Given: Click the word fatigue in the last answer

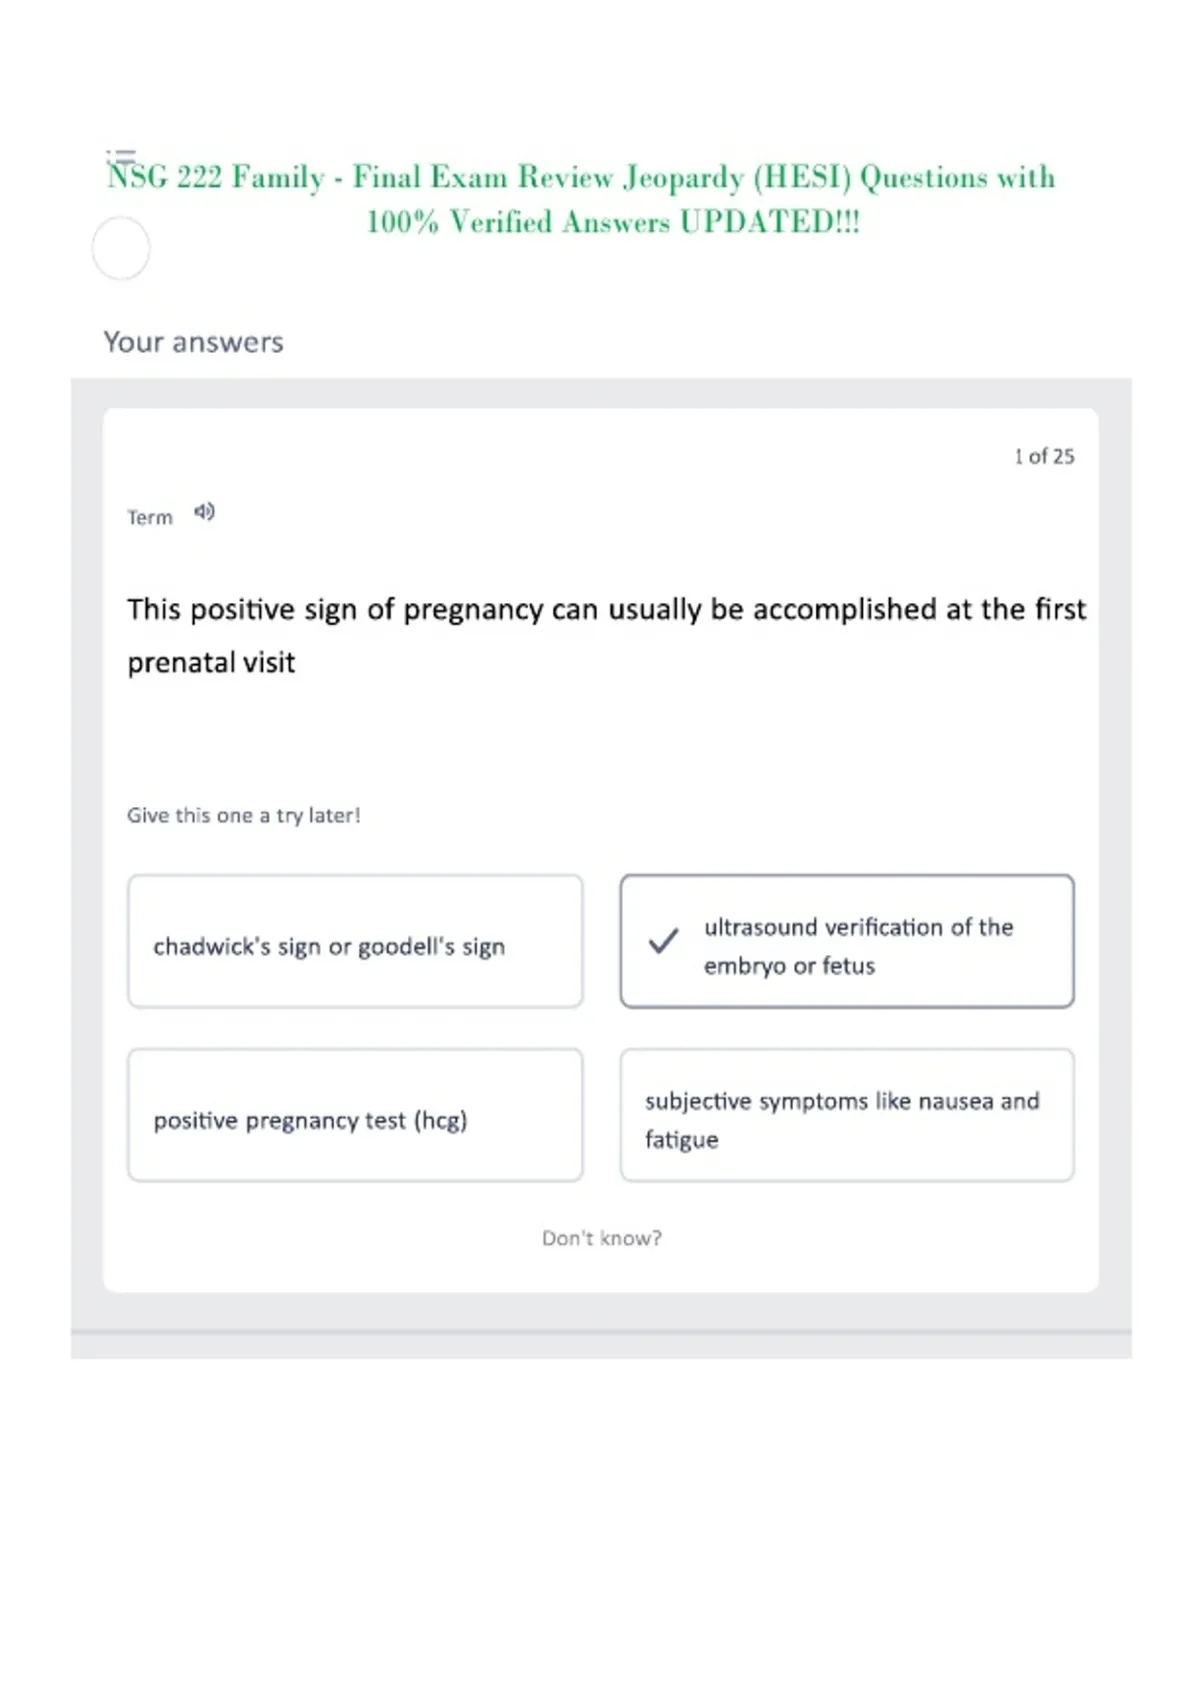Looking at the screenshot, I should click(681, 1140).
